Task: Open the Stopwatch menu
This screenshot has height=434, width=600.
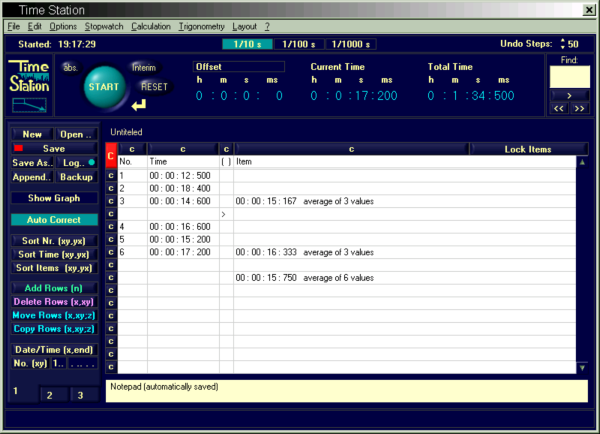Action: (103, 25)
